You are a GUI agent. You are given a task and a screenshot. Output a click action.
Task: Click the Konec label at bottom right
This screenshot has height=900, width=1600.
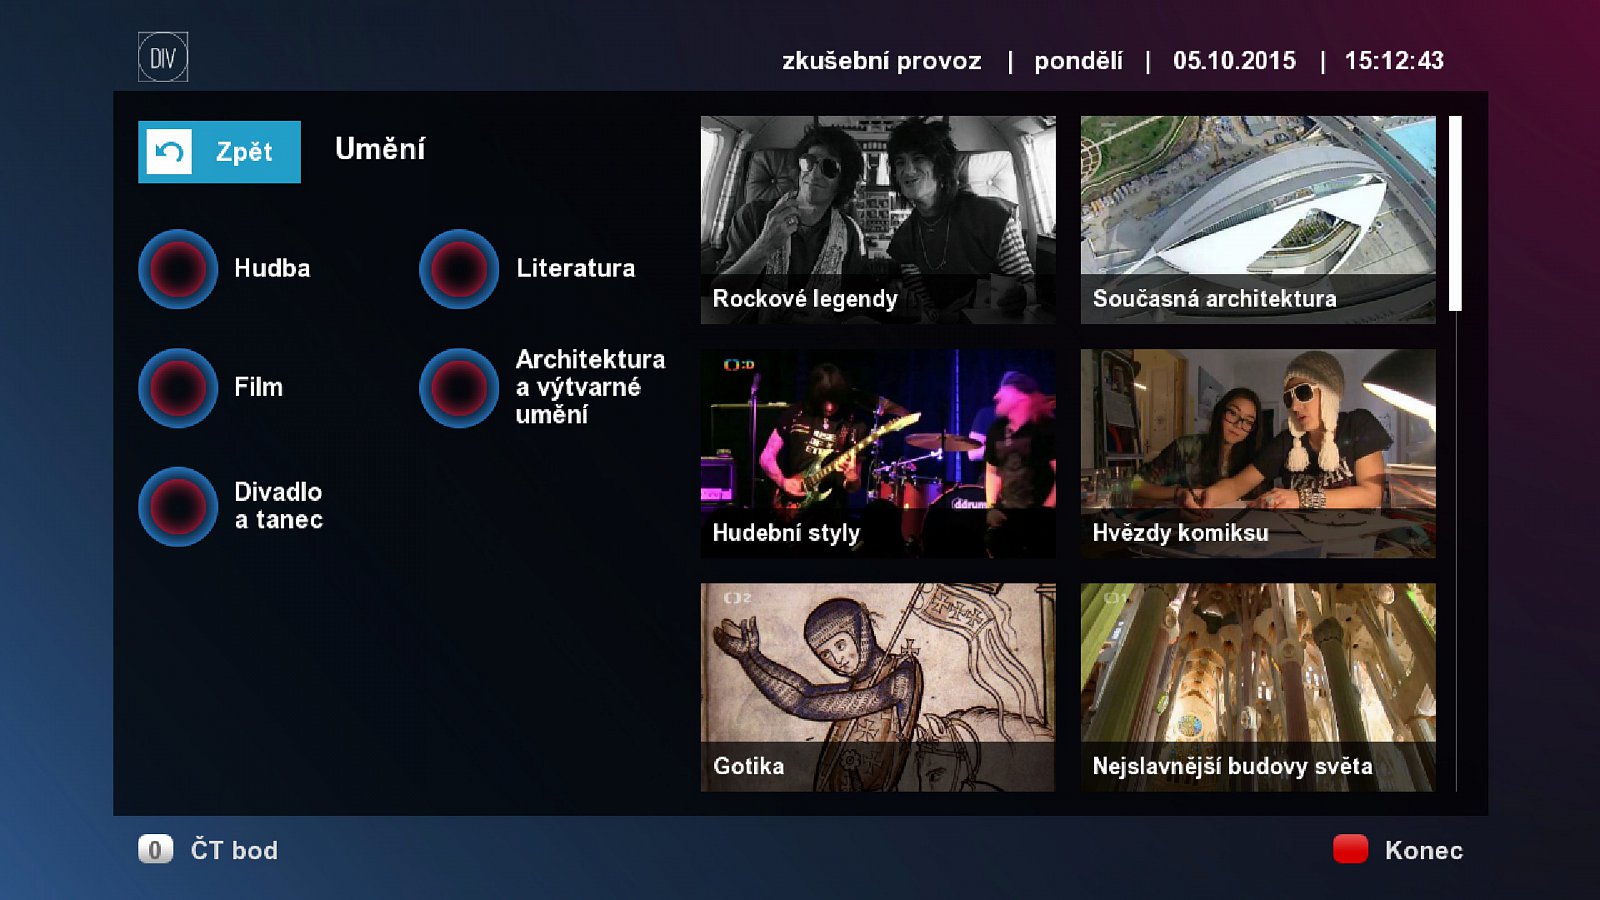pyautogui.click(x=1422, y=851)
